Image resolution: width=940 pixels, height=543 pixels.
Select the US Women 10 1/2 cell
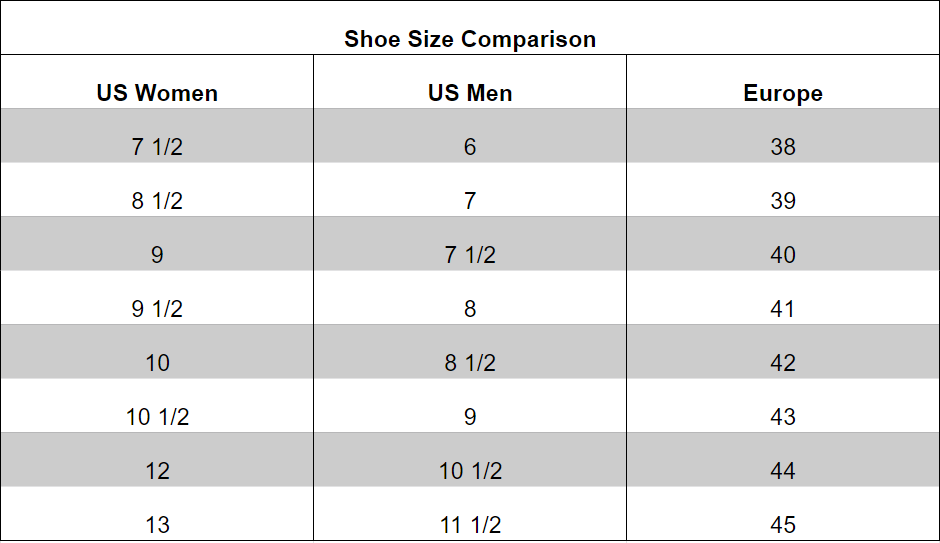pyautogui.click(x=157, y=417)
